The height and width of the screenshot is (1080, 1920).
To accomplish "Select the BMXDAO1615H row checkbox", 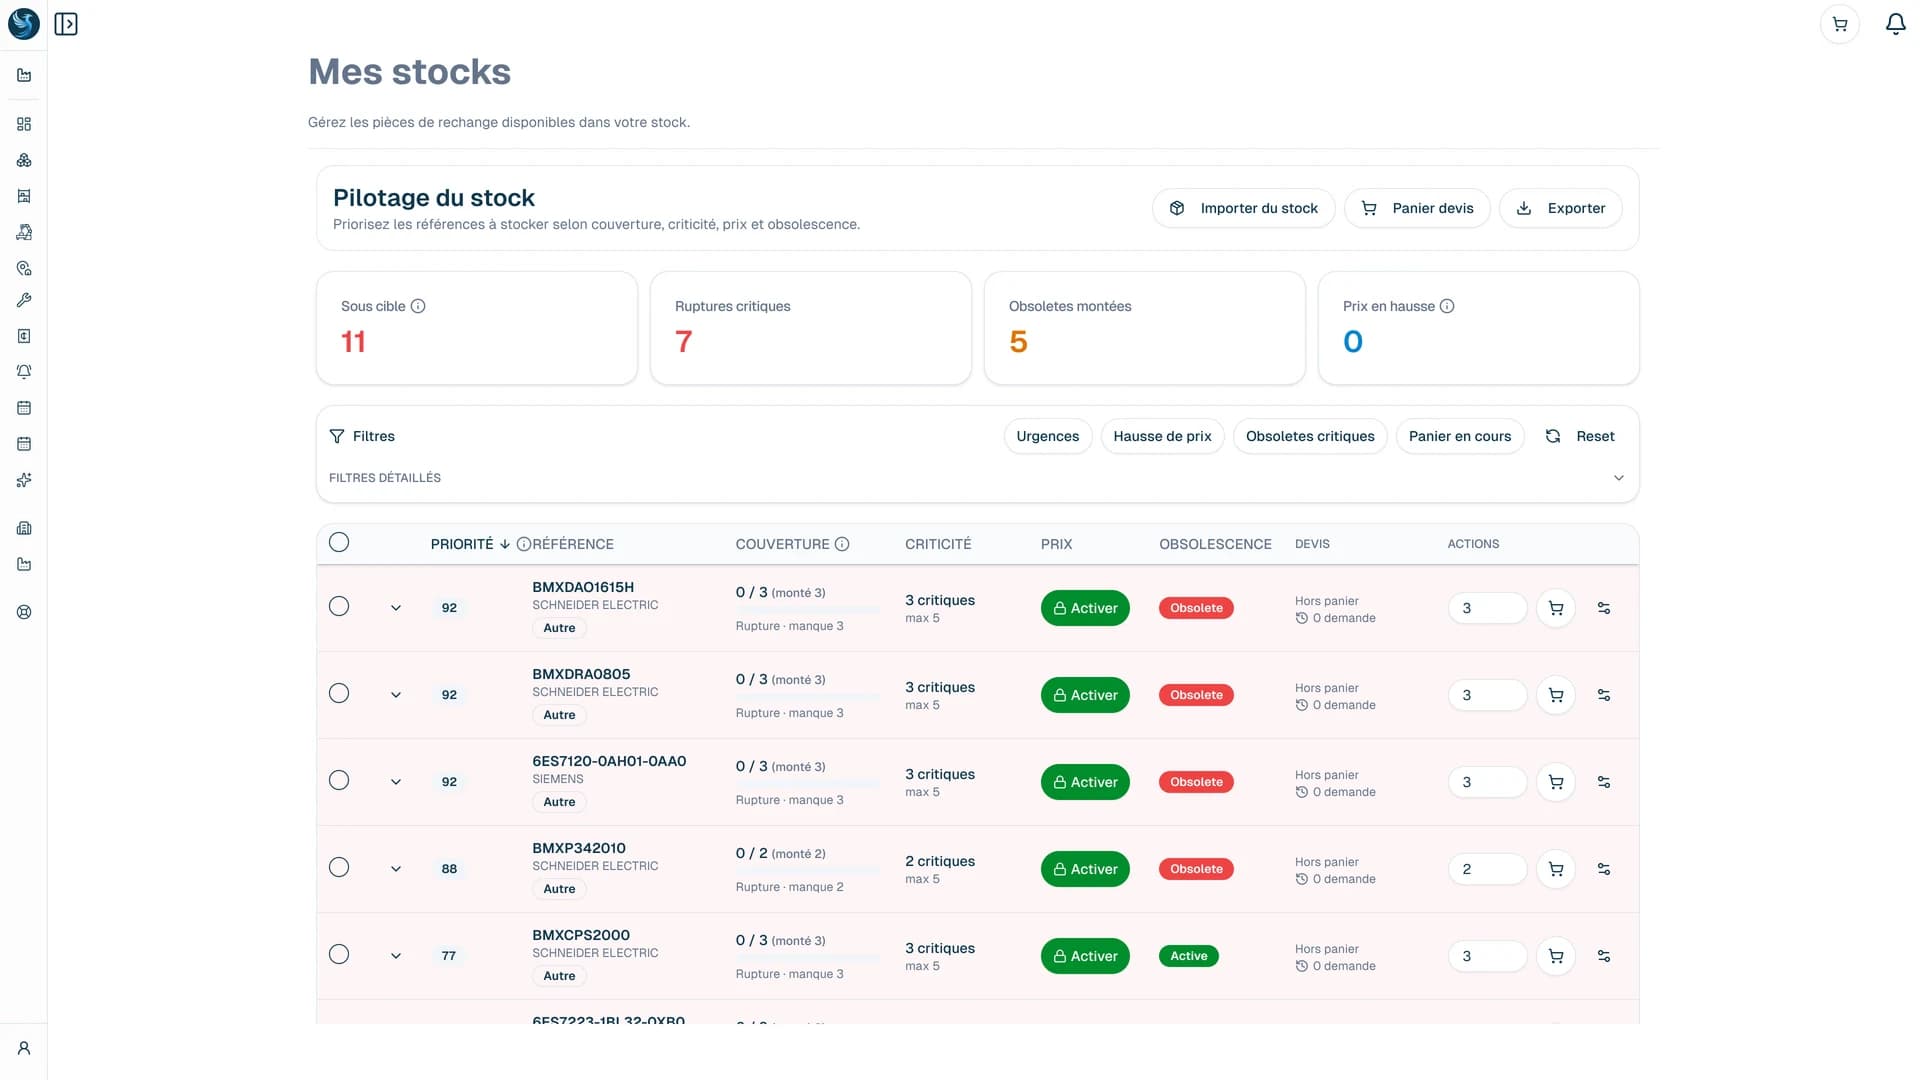I will coord(339,606).
